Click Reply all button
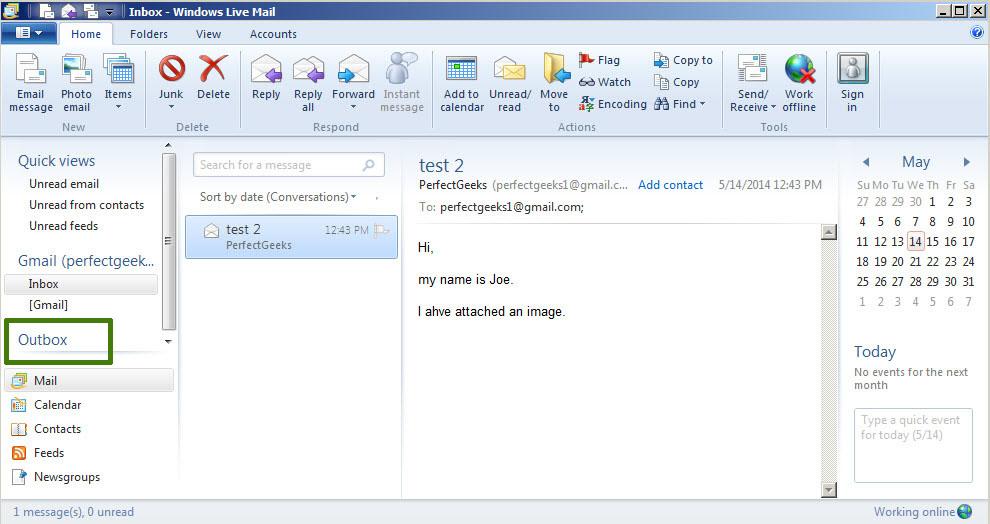The height and width of the screenshot is (524, 990). point(308,83)
